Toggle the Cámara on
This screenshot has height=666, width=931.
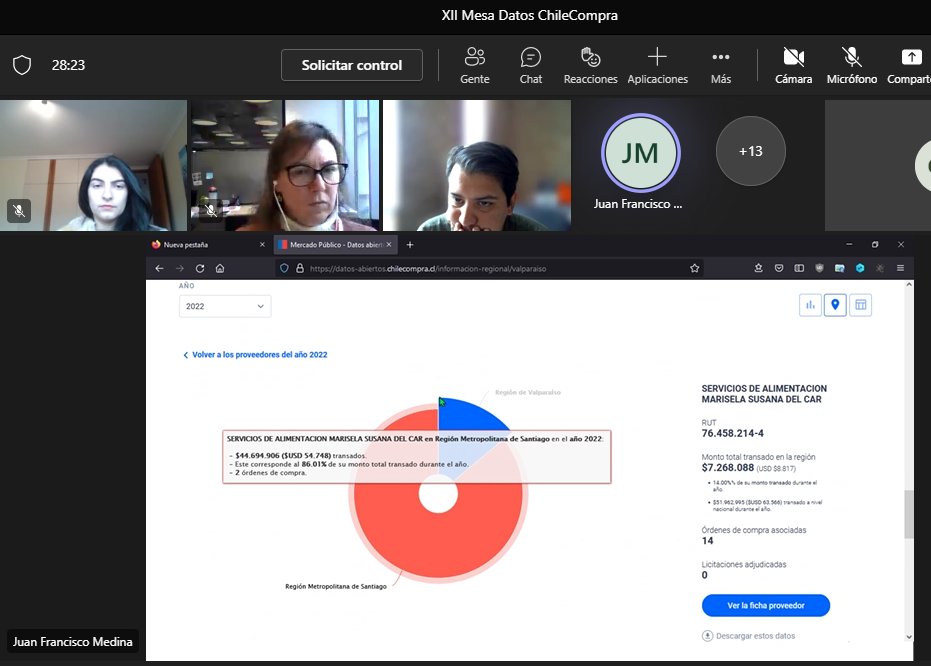[x=793, y=66]
